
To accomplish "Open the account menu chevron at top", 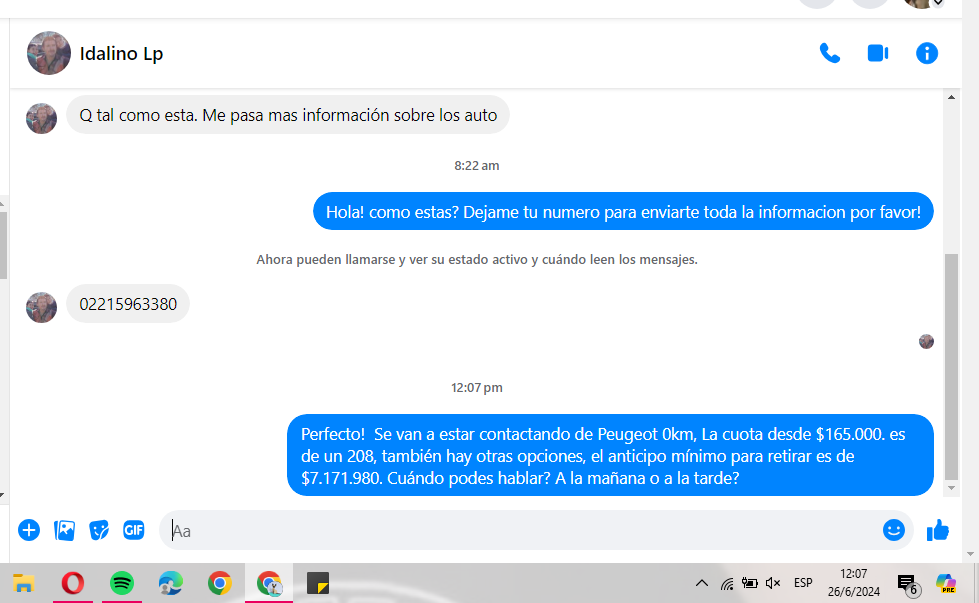I will (x=938, y=3).
